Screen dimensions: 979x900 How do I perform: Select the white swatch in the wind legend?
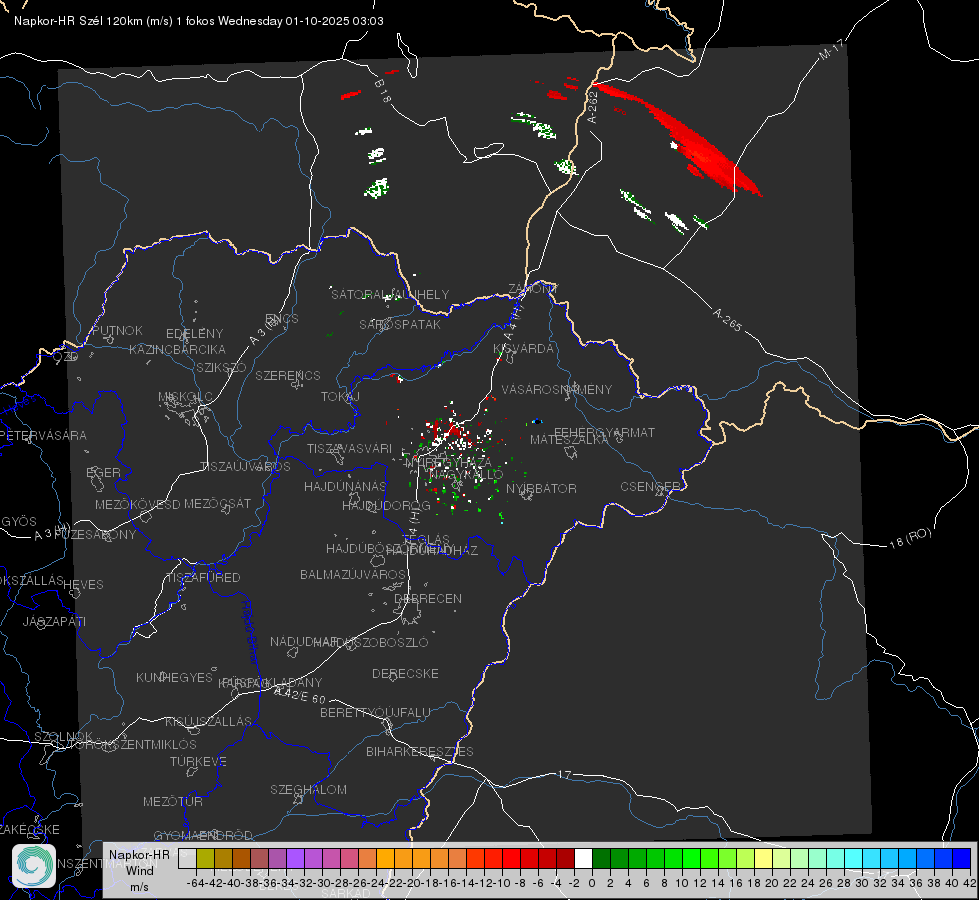point(583,859)
